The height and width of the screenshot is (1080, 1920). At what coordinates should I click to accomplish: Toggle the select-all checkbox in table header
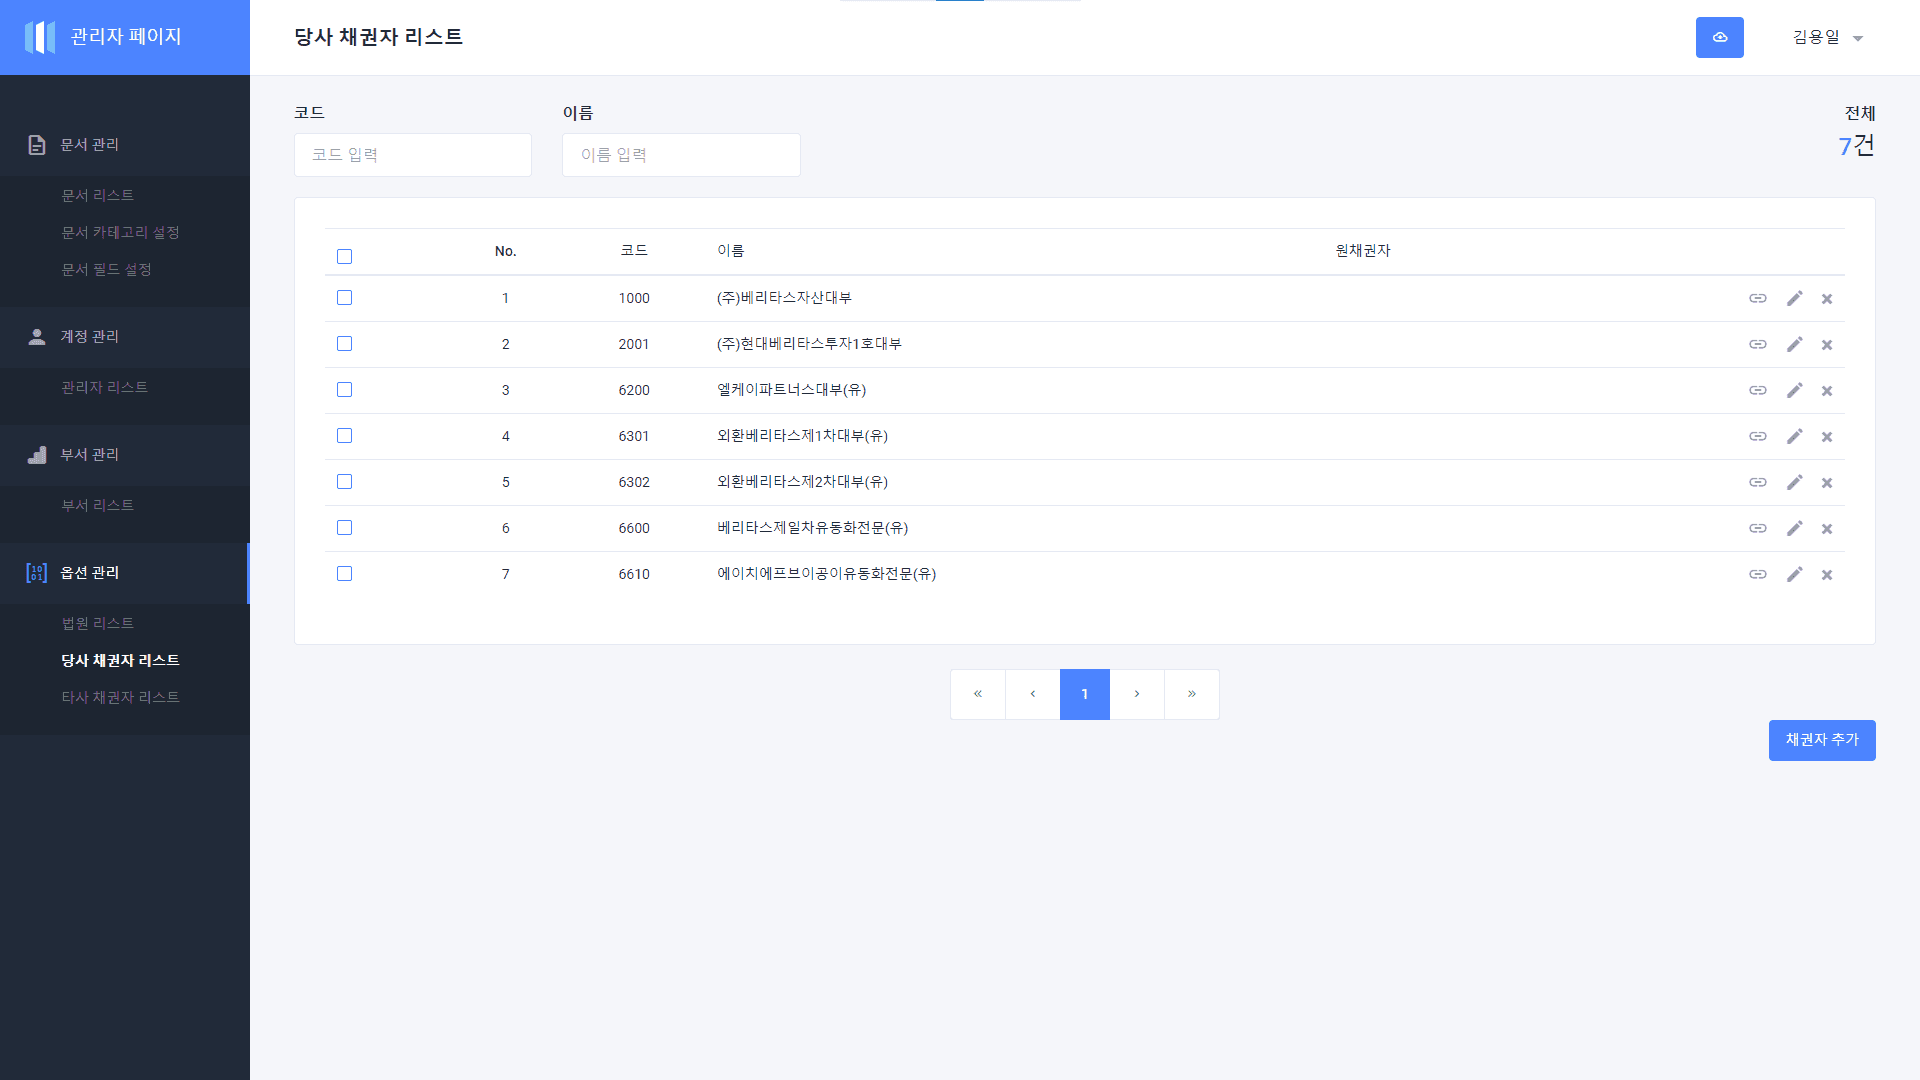(344, 257)
